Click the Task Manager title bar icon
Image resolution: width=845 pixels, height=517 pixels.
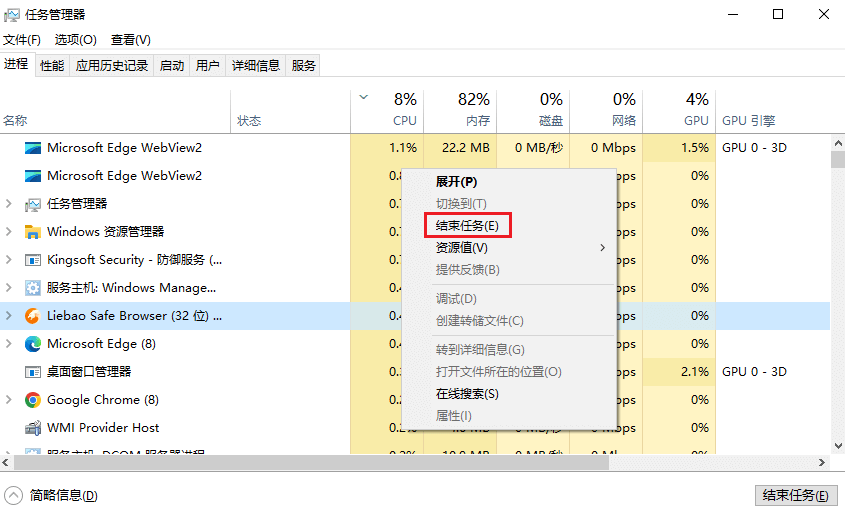tap(11, 15)
